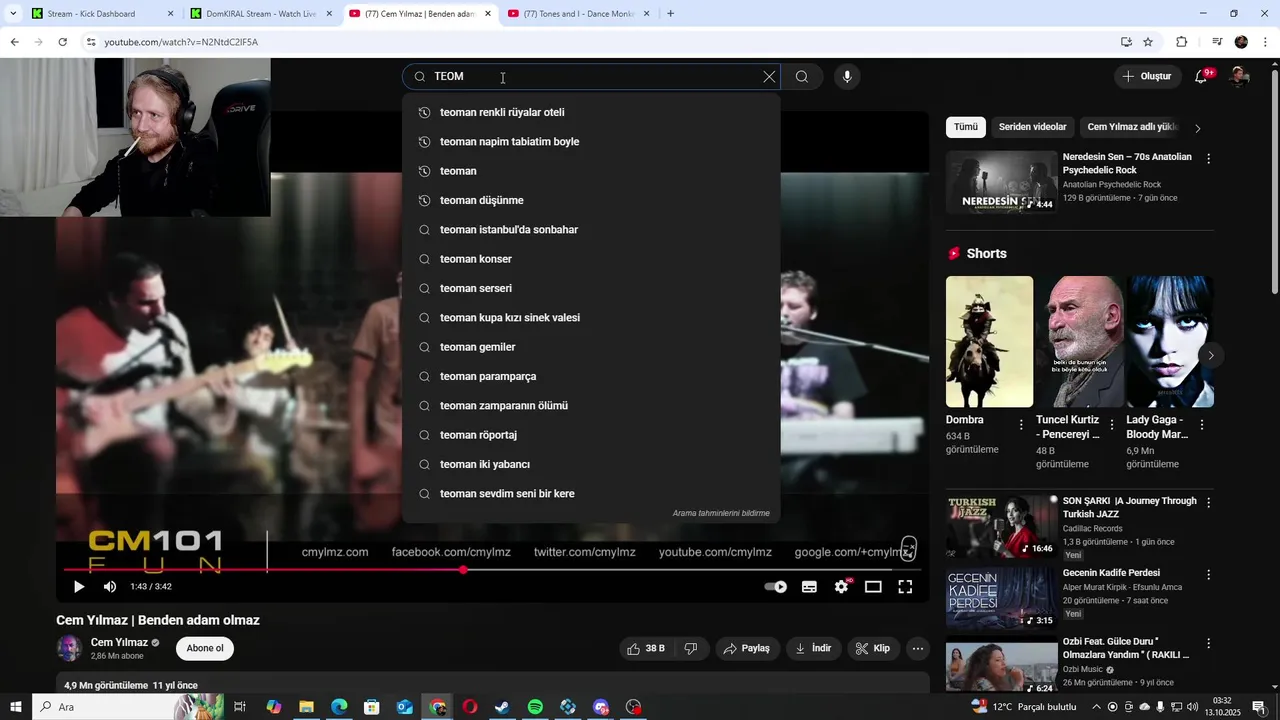Viewport: 1280px width, 720px height.
Task: Open more actions ellipsis below video
Action: click(918, 649)
